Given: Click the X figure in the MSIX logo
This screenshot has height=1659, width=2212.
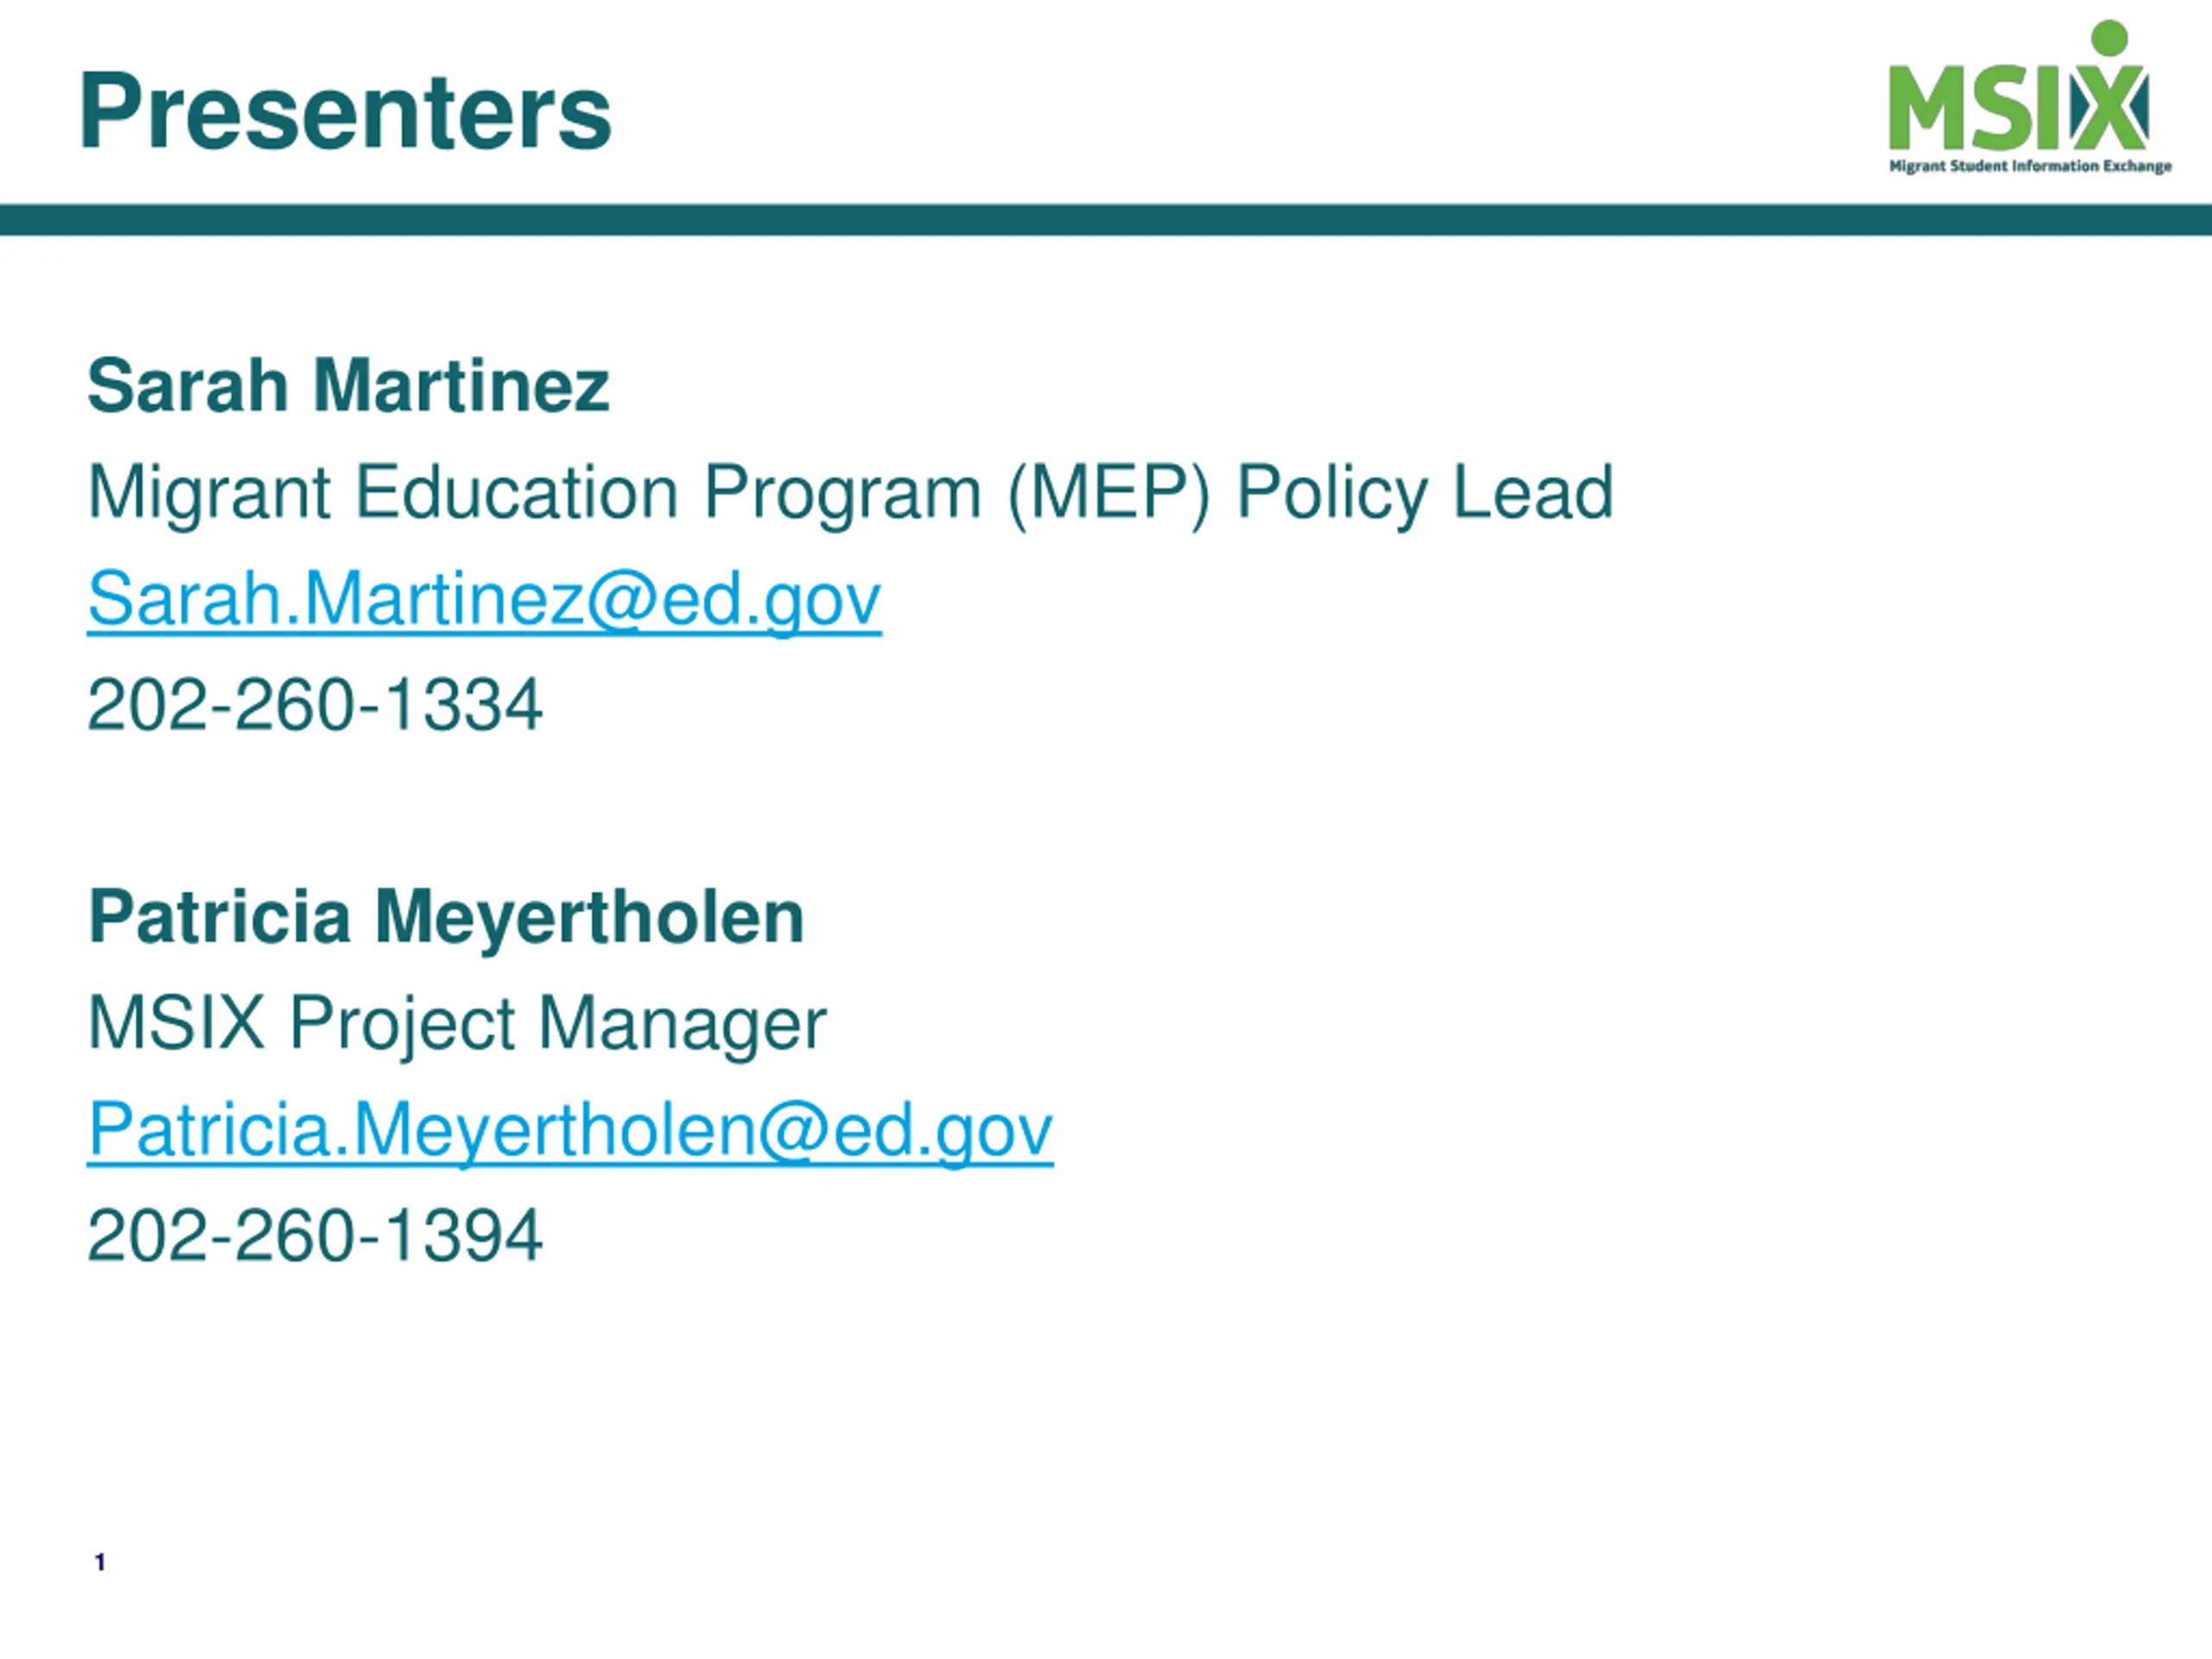Looking at the screenshot, I should 2109,107.
